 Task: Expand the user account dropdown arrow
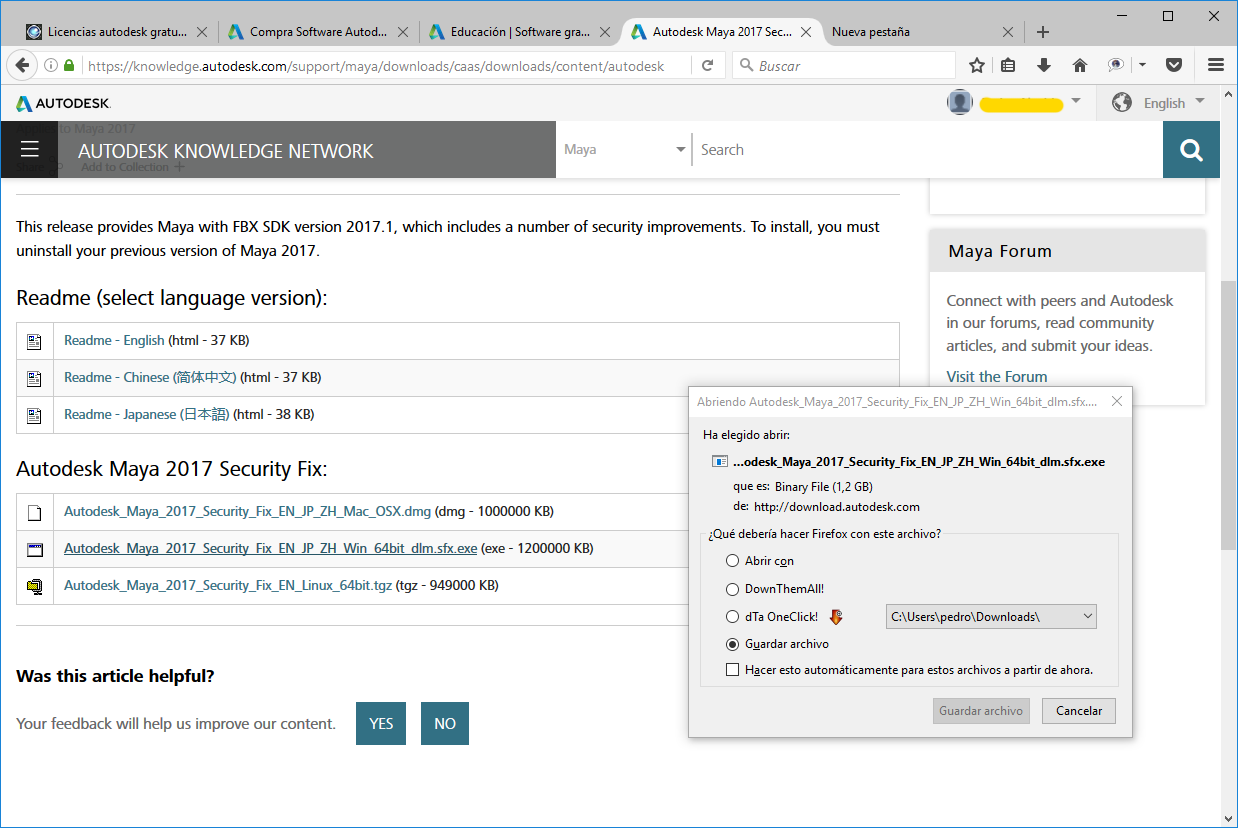pos(1076,100)
